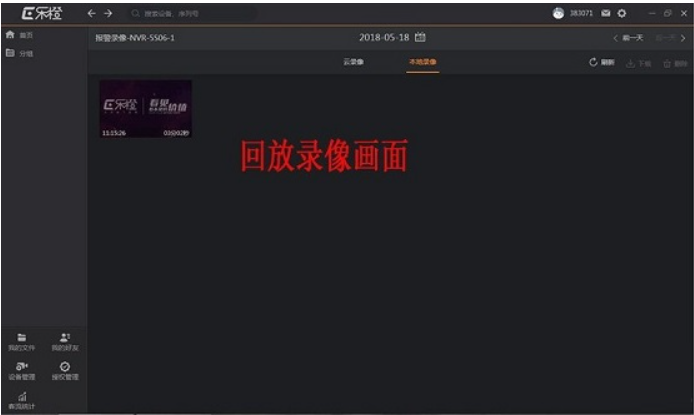
Task: Select 首页 (Home) in left sidebar
Action: click(x=20, y=35)
